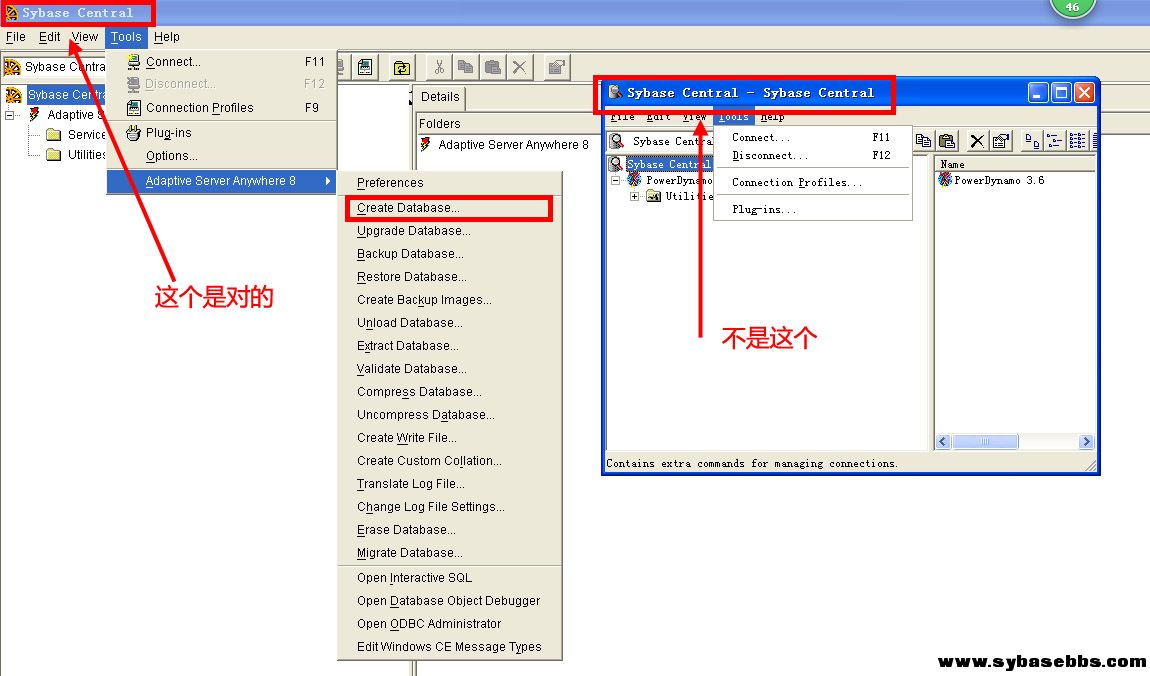Select Preferences in the submenu
The width and height of the screenshot is (1150, 676).
click(x=450, y=183)
